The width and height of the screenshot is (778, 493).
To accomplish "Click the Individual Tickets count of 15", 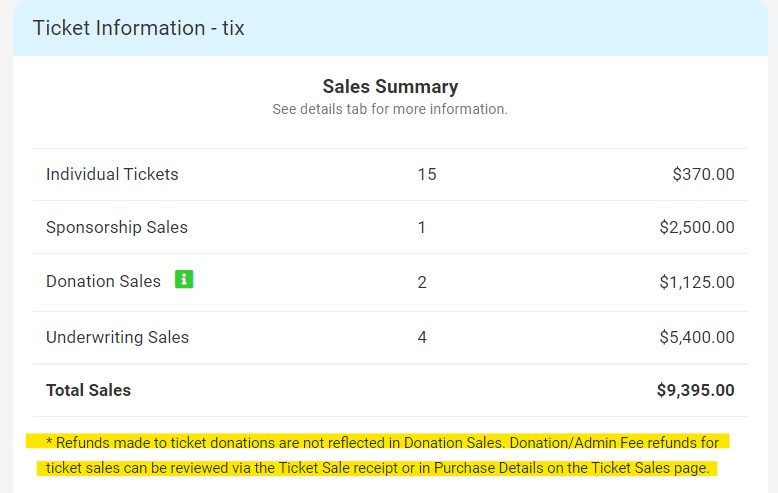I will click(427, 174).
